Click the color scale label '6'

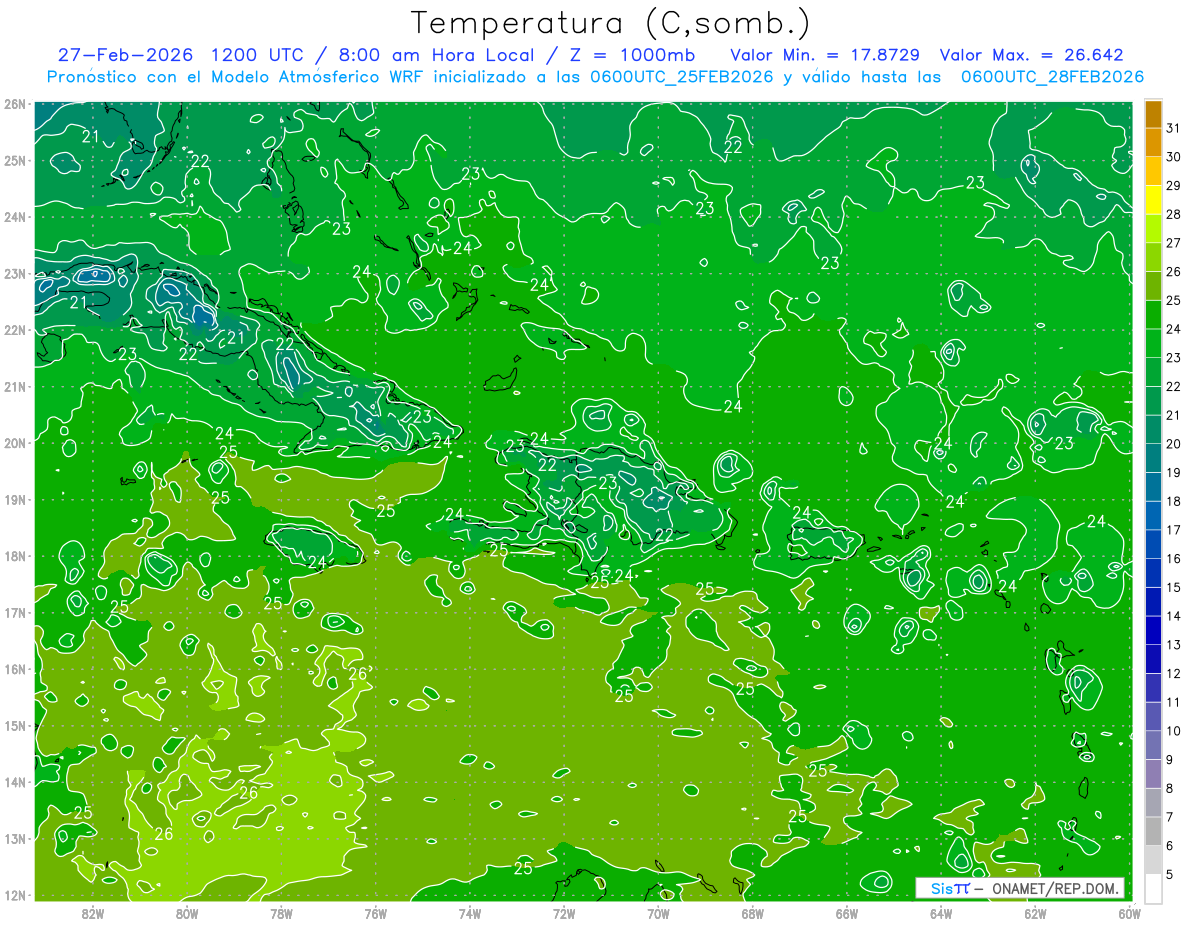click(x=1171, y=846)
